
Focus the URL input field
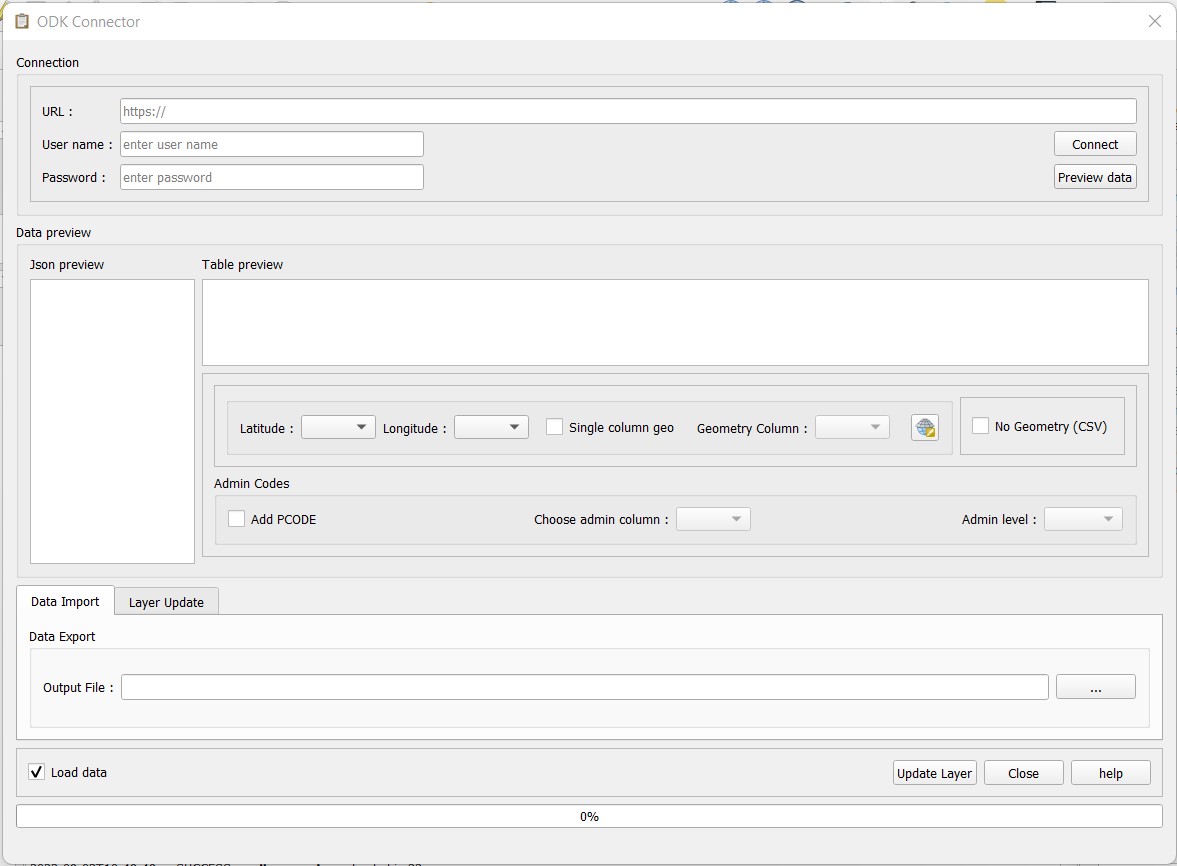[x=628, y=111]
